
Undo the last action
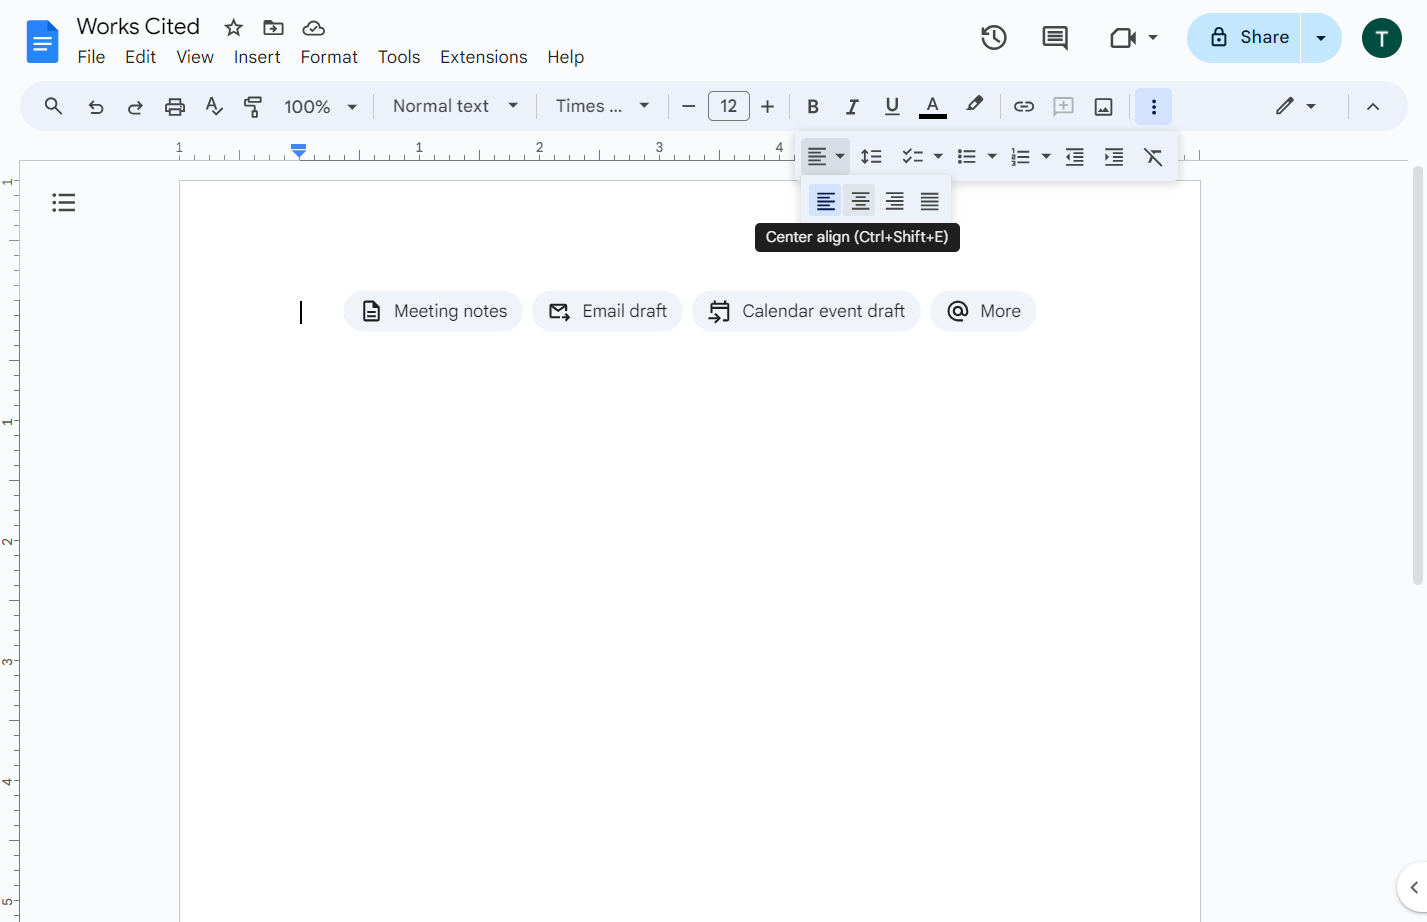coord(96,106)
